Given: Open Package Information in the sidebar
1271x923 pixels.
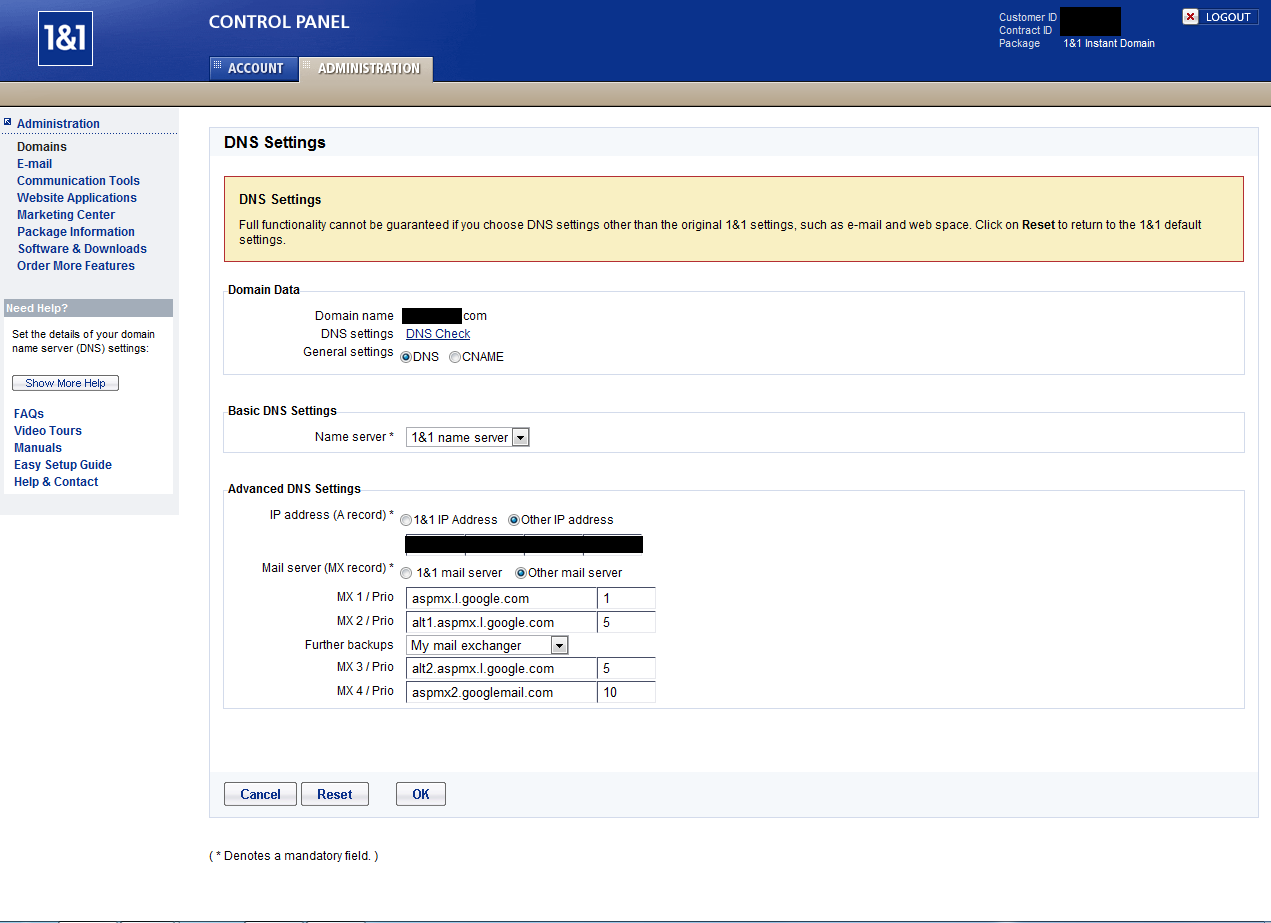Looking at the screenshot, I should click(x=76, y=232).
